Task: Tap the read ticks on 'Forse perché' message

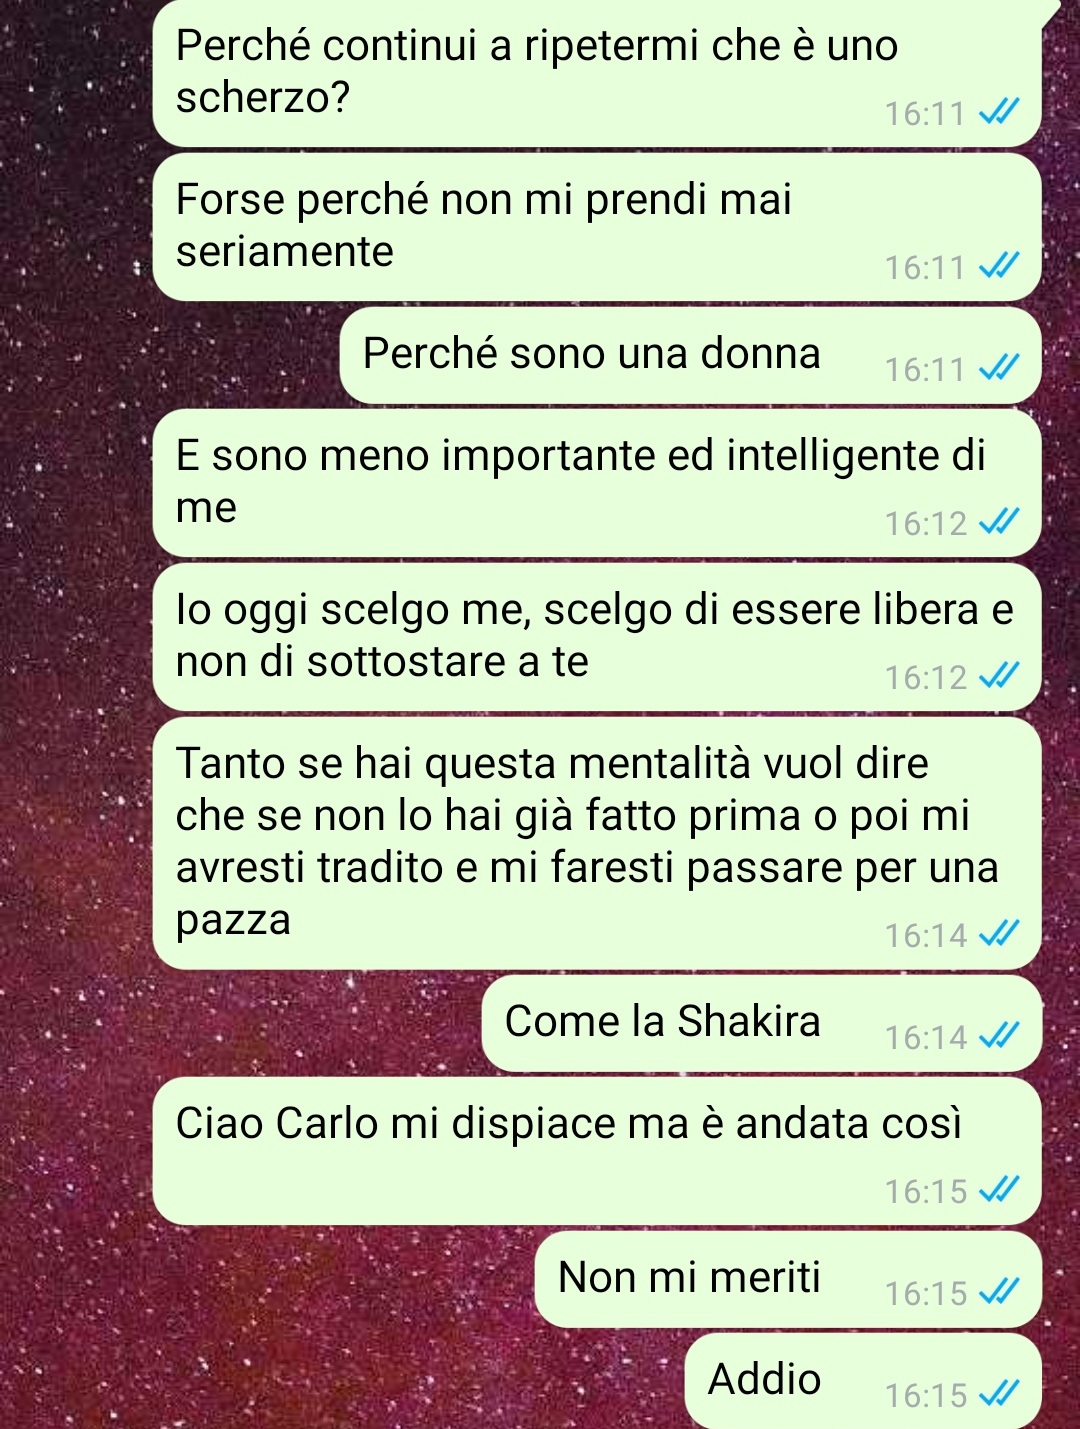Action: click(998, 265)
